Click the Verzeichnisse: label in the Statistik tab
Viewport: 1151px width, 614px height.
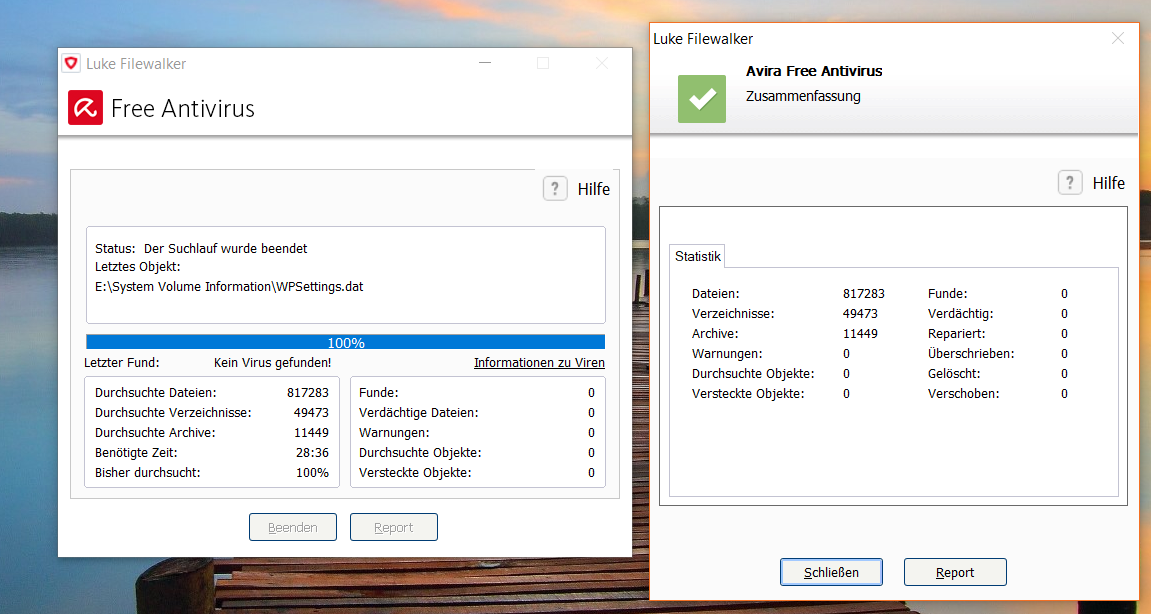(x=733, y=314)
